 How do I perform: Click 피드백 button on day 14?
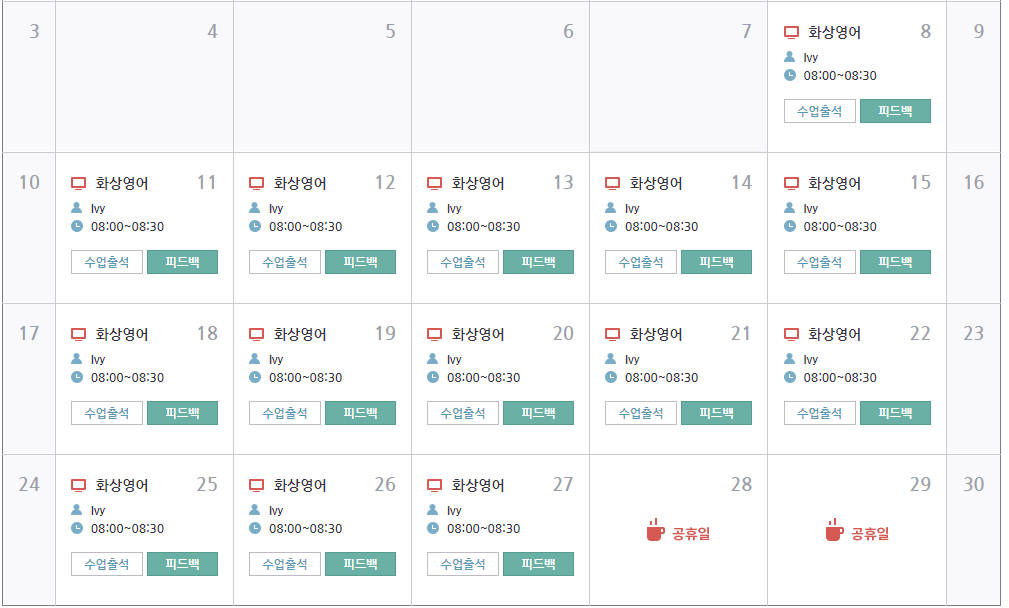click(716, 262)
